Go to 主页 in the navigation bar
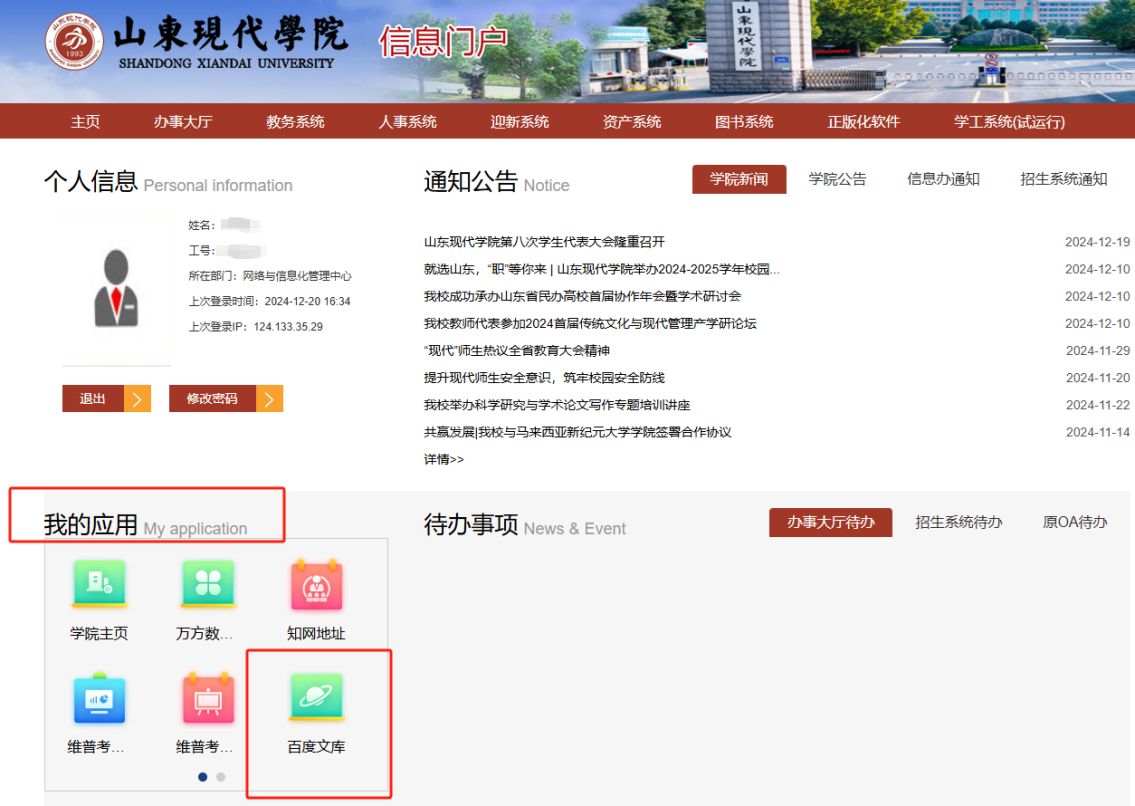 point(85,122)
